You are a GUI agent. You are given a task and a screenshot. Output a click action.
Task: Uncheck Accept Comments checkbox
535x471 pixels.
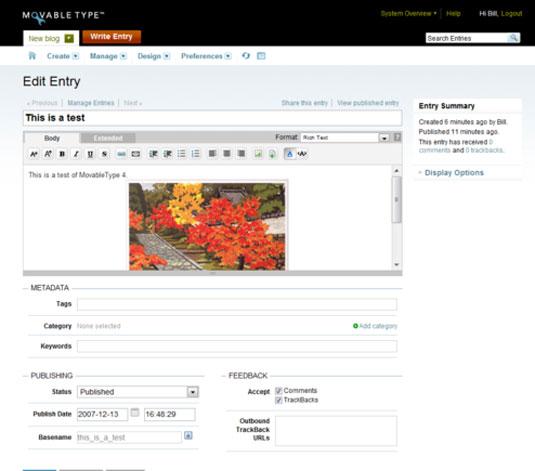tap(278, 391)
